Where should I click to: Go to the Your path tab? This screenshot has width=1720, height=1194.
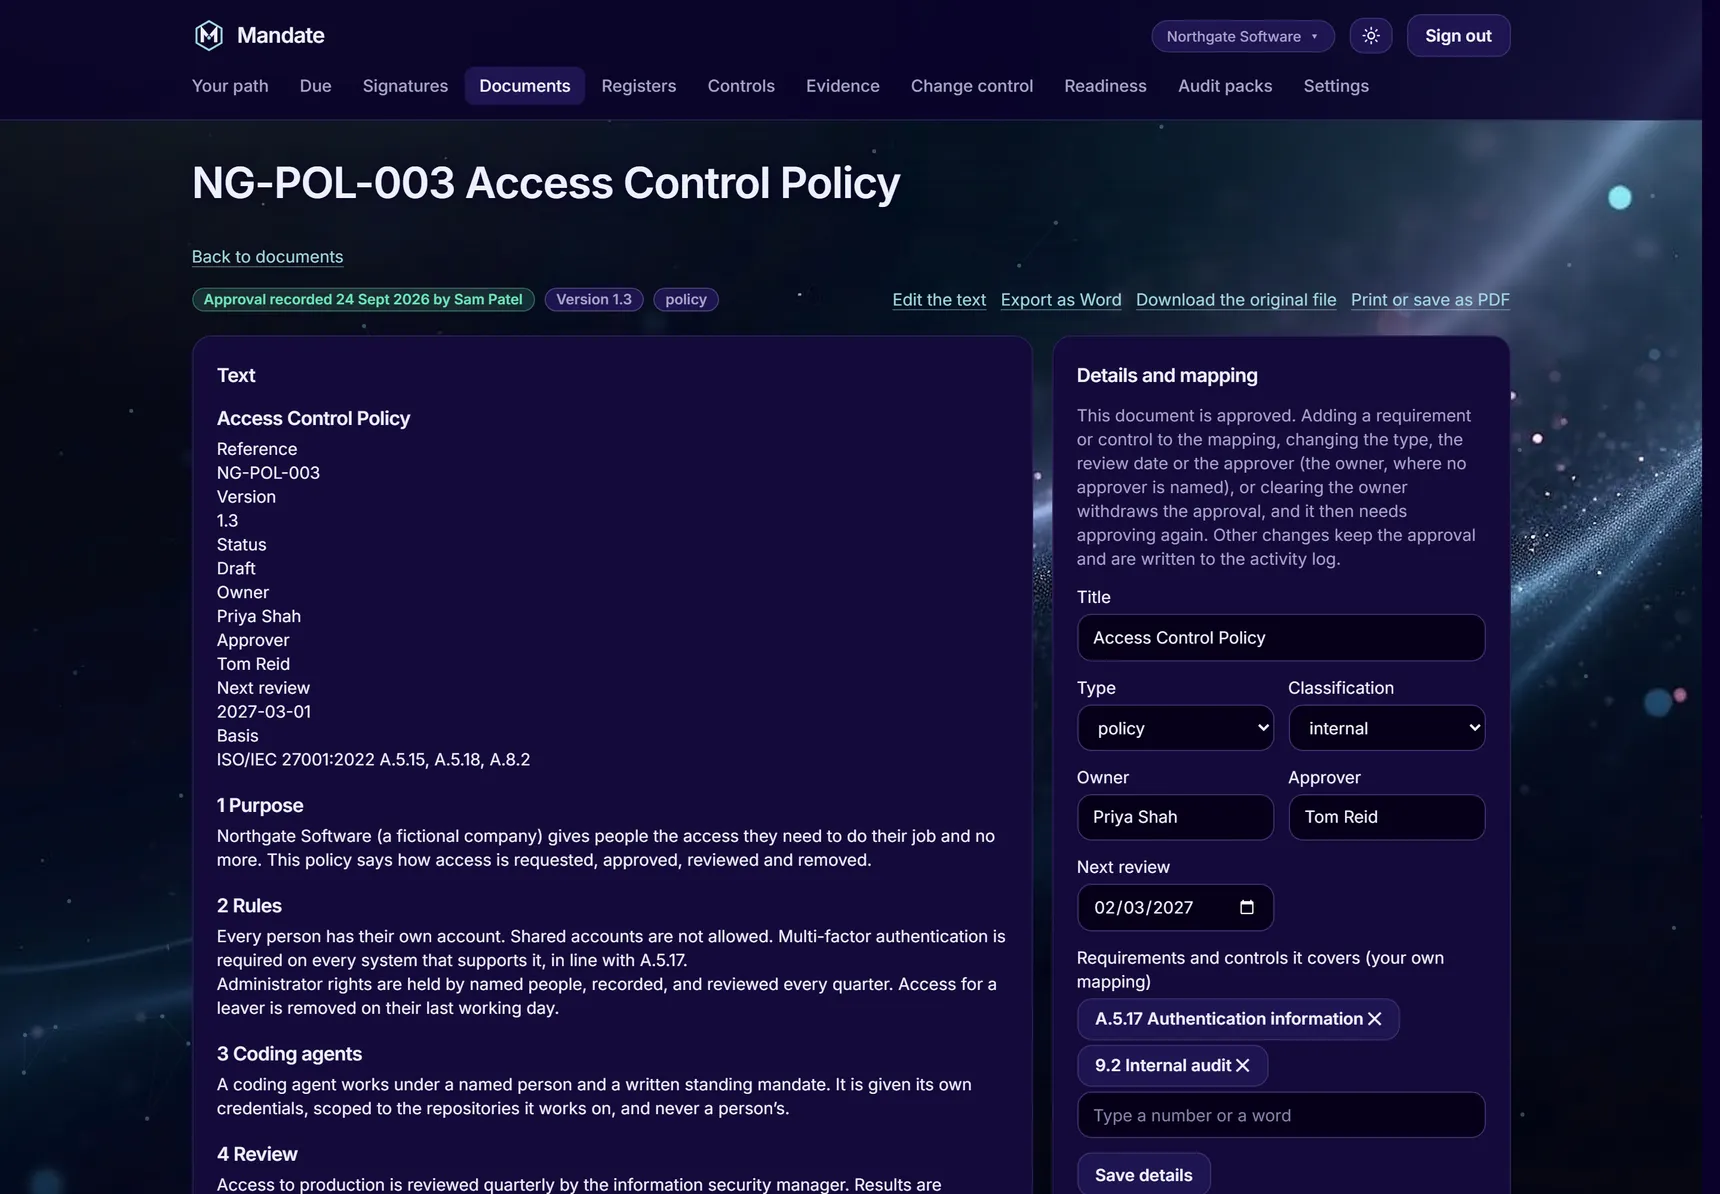pyautogui.click(x=230, y=86)
